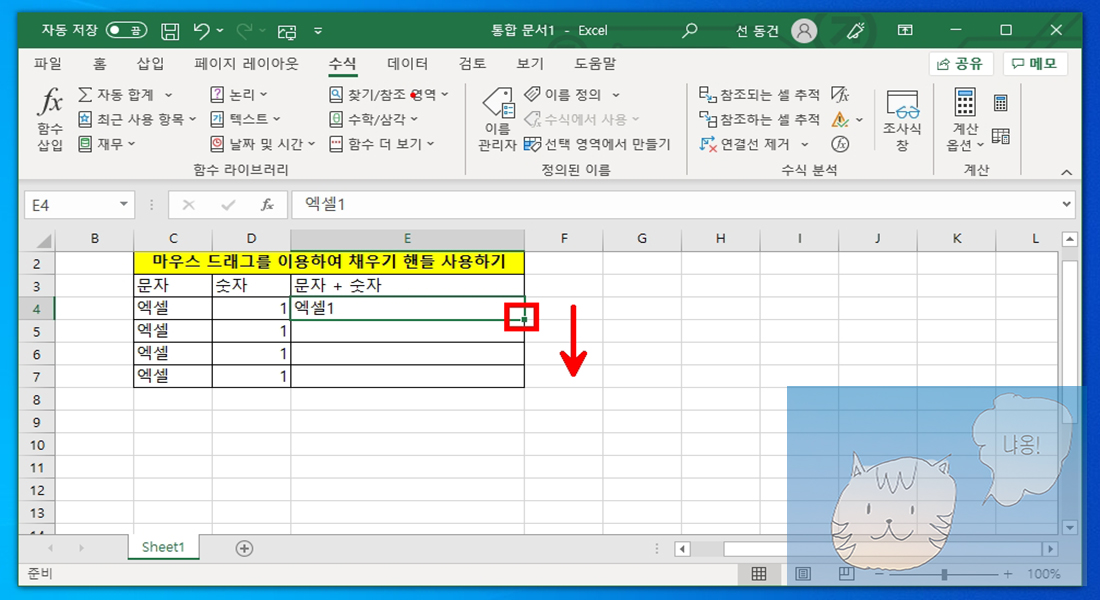Switch to the 홈 (Home) tab

[100, 63]
